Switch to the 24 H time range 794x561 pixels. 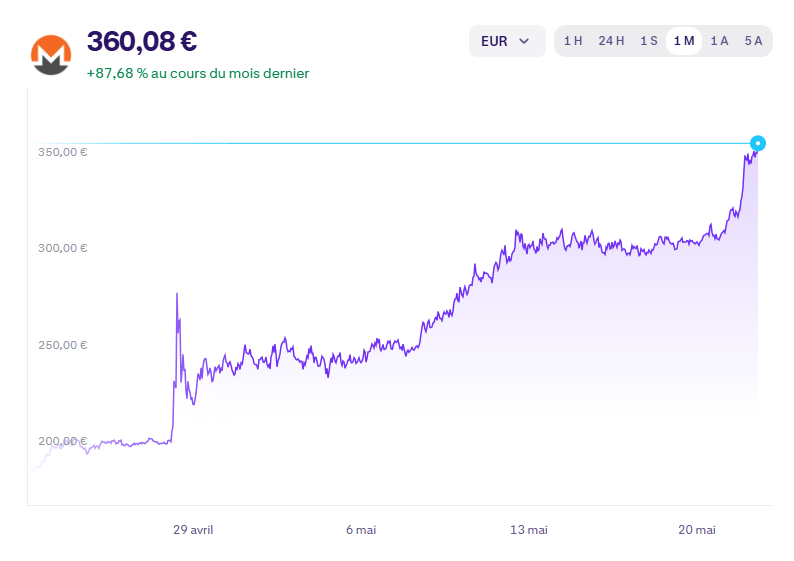(611, 41)
